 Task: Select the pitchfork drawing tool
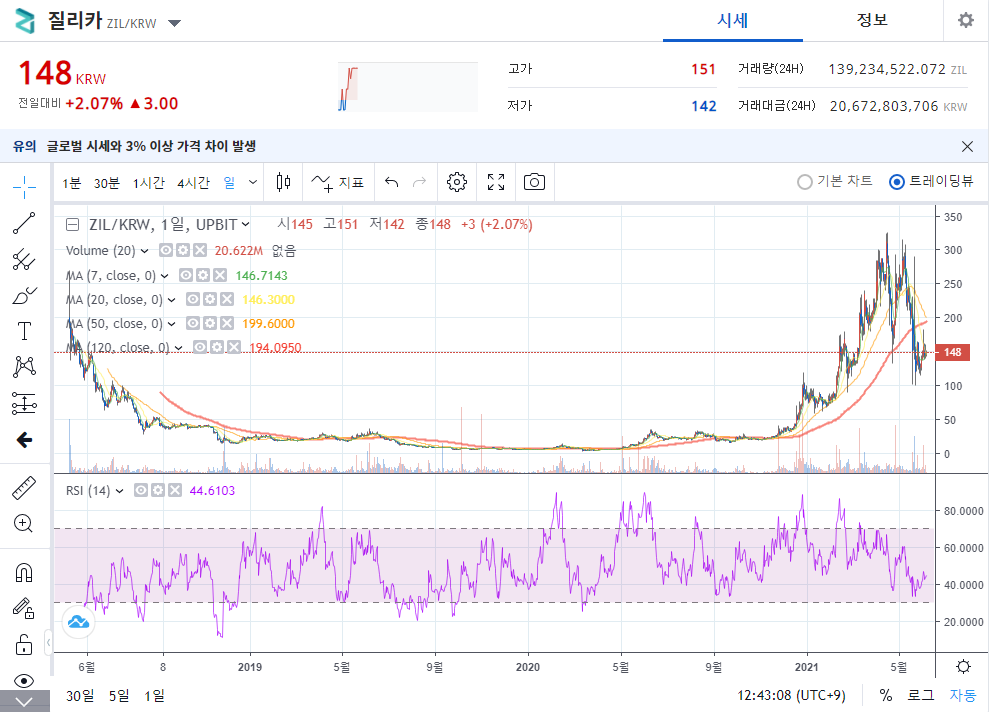pos(24,259)
